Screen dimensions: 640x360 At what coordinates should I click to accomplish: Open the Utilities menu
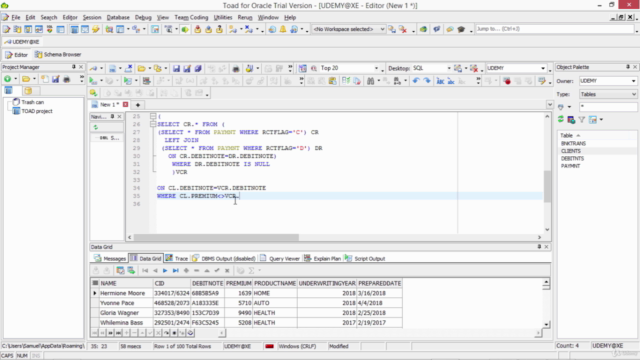(x=223, y=18)
